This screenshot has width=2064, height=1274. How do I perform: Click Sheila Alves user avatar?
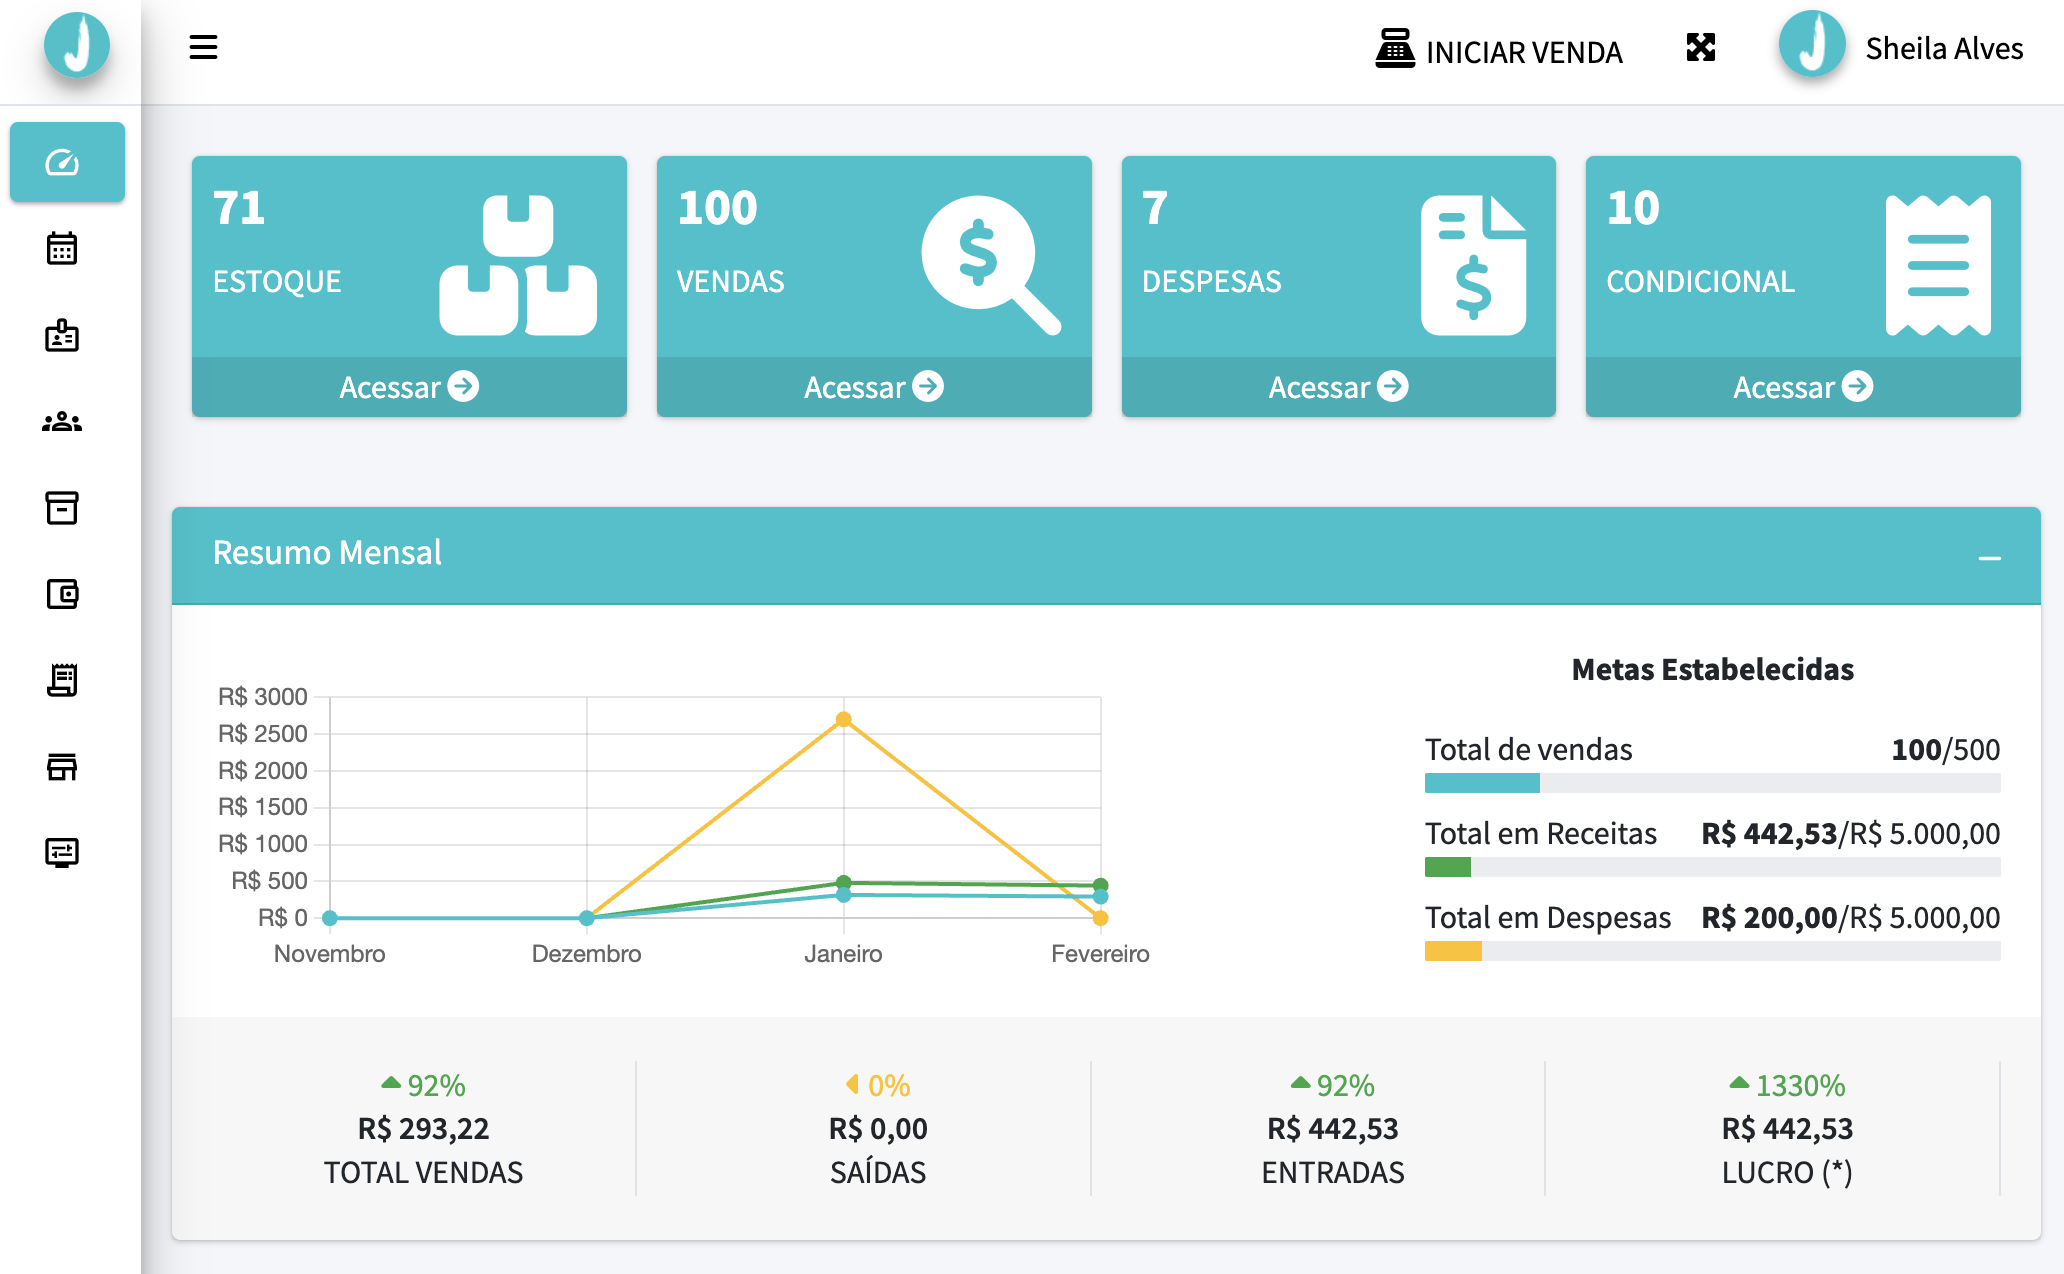click(x=1812, y=45)
